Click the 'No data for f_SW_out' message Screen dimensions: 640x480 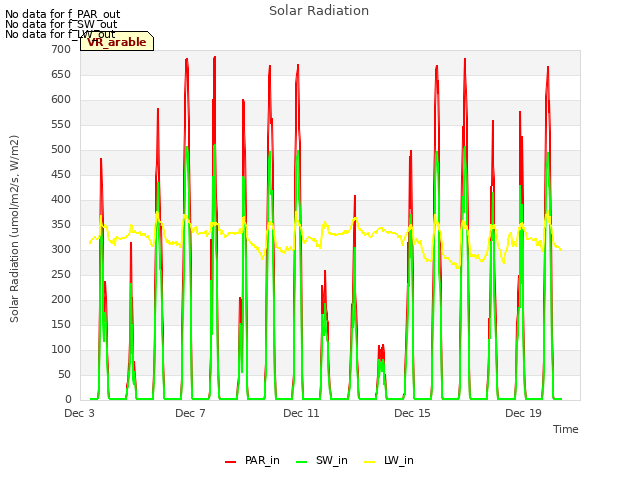click(x=61, y=24)
